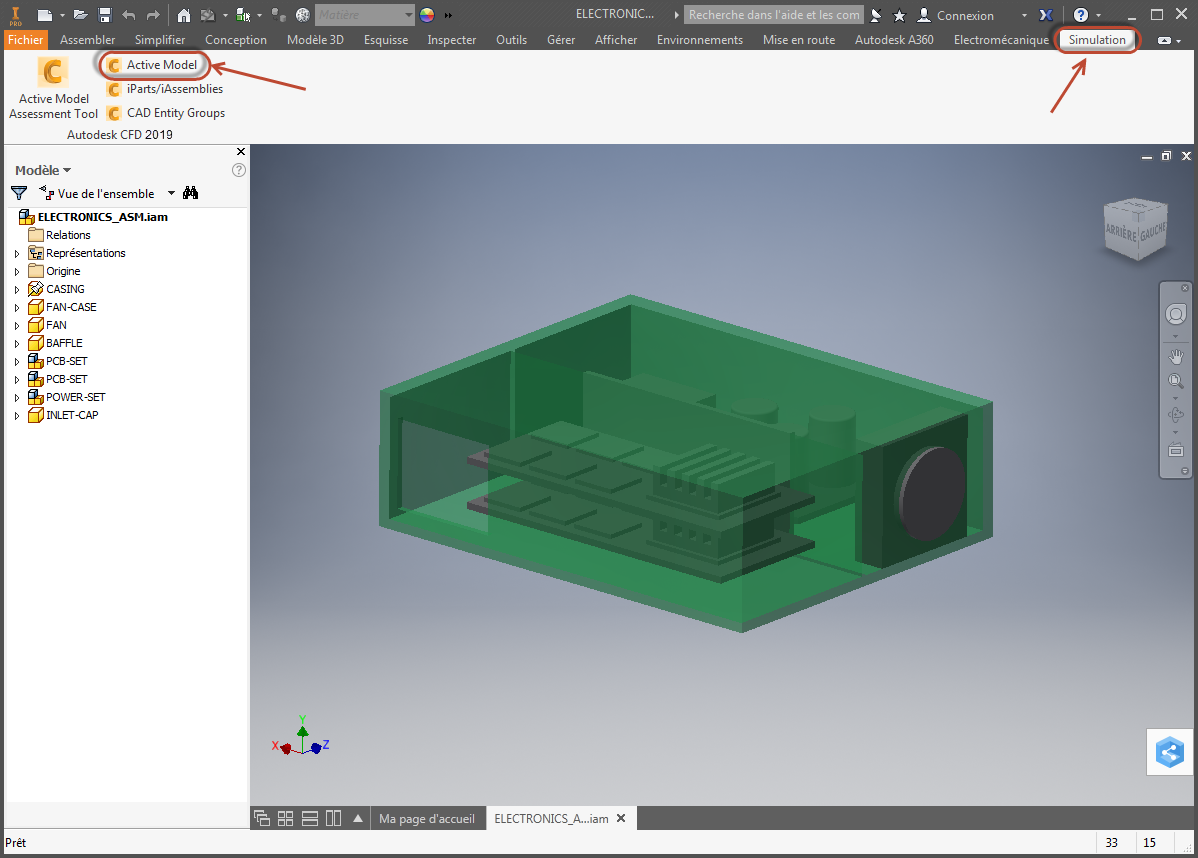Viewport: 1198px width, 858px height.
Task: Sign in via Connexion
Action: pos(956,15)
